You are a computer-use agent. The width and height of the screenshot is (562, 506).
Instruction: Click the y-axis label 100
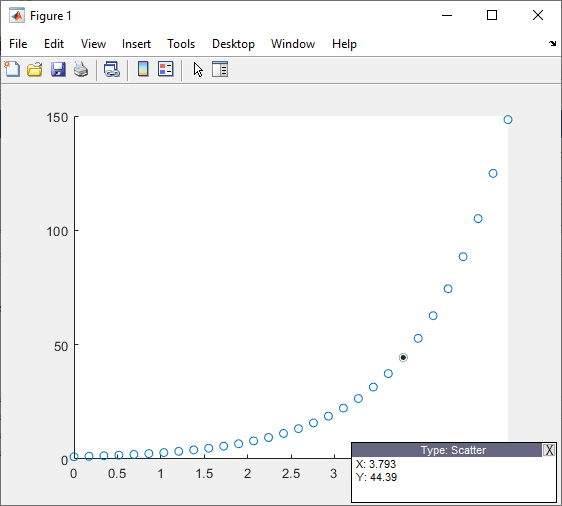pos(57,231)
